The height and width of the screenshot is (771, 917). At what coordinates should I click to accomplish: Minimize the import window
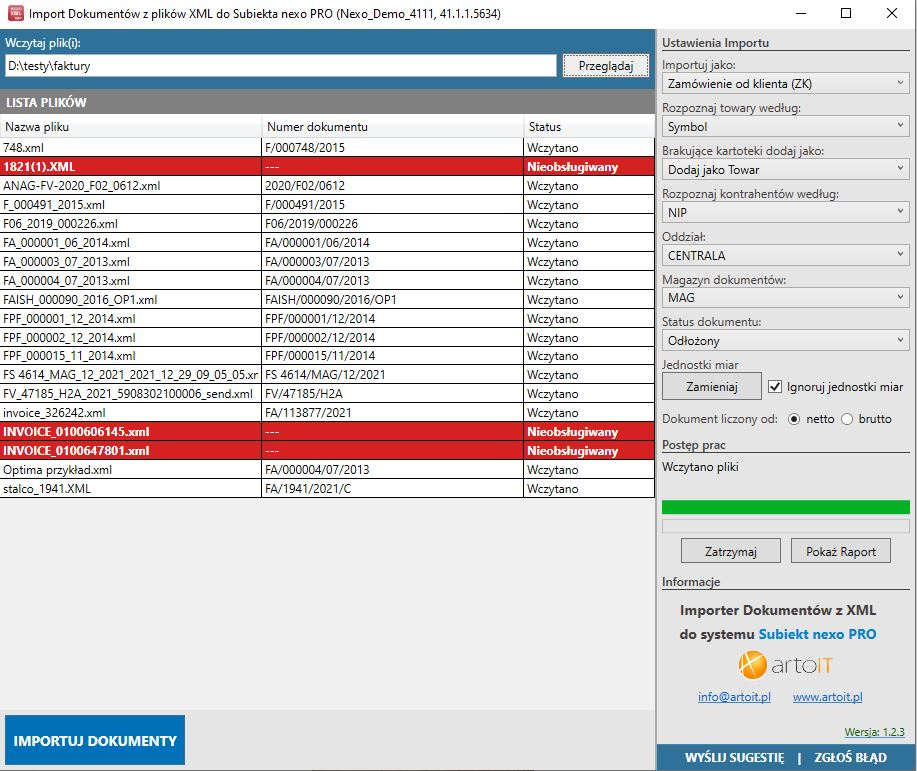click(x=801, y=13)
